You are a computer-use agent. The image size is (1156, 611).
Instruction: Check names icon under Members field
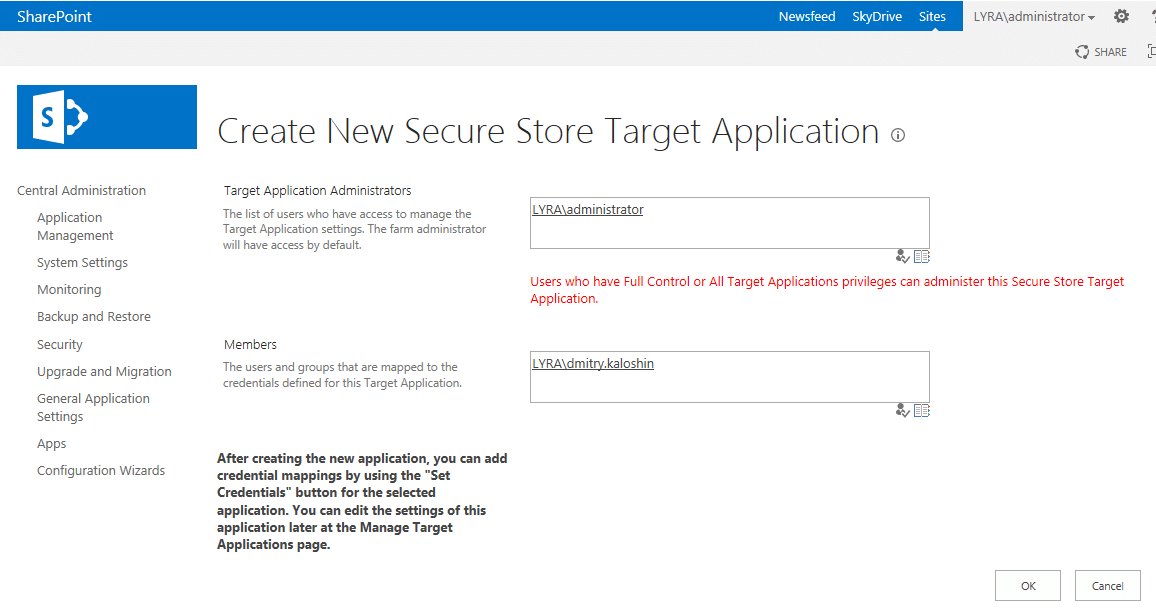902,411
